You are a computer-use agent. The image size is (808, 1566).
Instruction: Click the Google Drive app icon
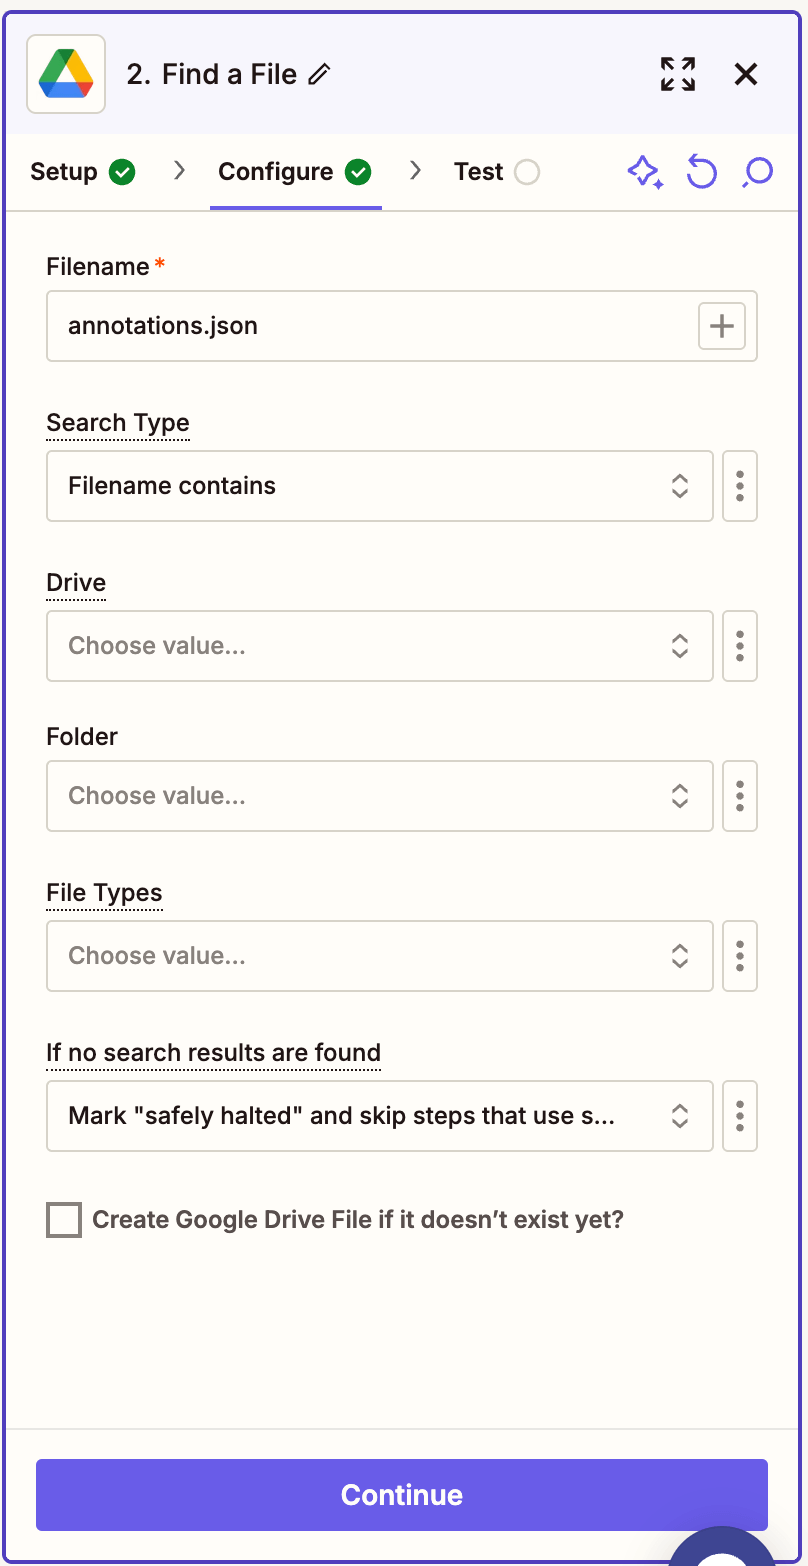[65, 74]
